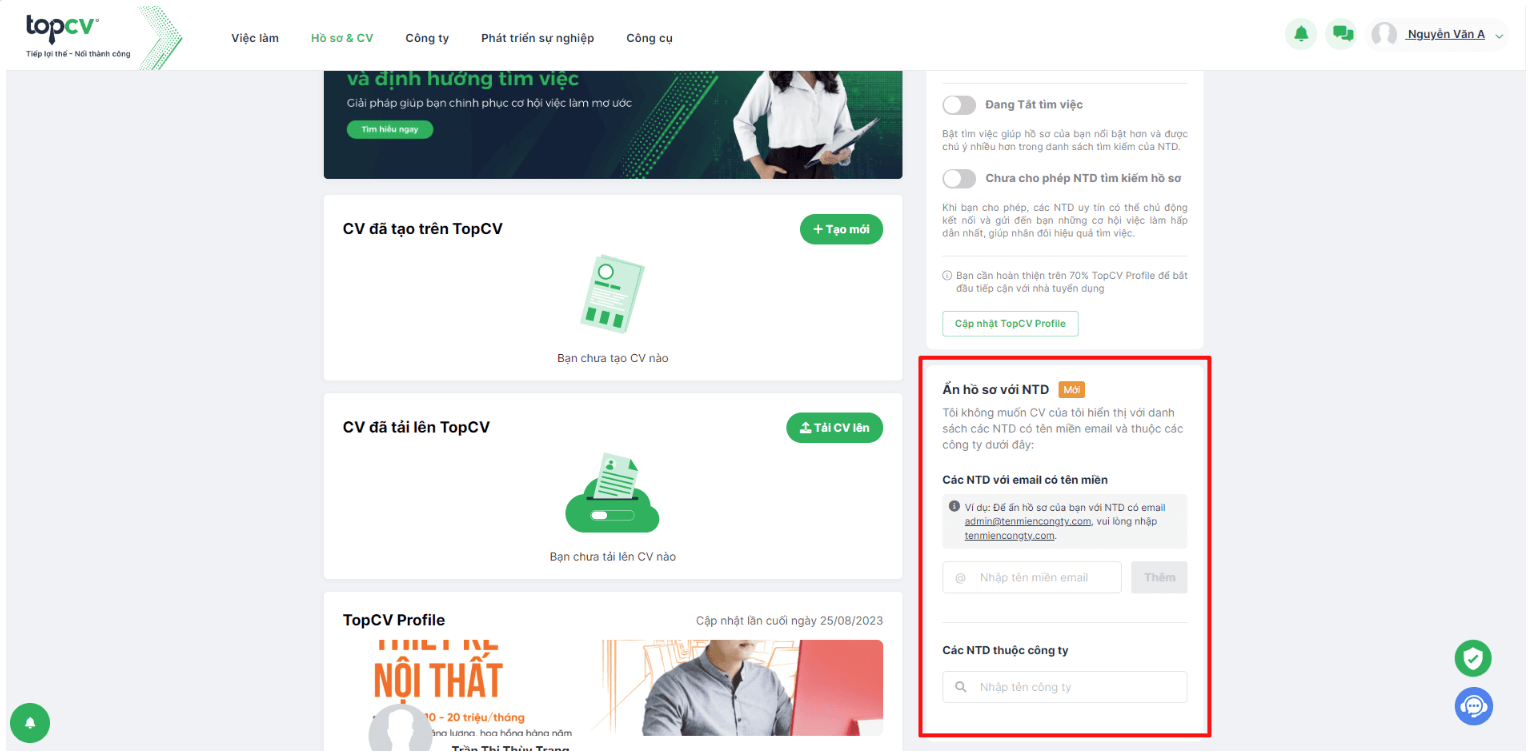Click the green shield verification icon
This screenshot has width=1528, height=752.
tap(1472, 658)
